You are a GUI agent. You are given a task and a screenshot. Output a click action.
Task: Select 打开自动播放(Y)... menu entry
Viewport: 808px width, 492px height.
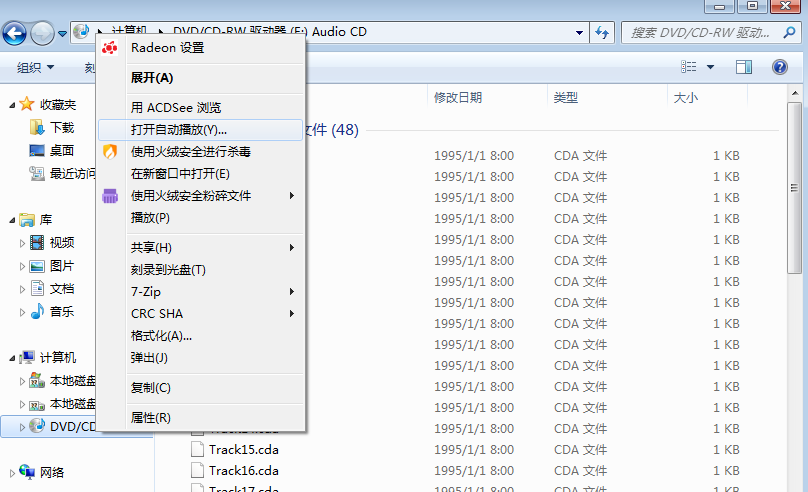(179, 130)
